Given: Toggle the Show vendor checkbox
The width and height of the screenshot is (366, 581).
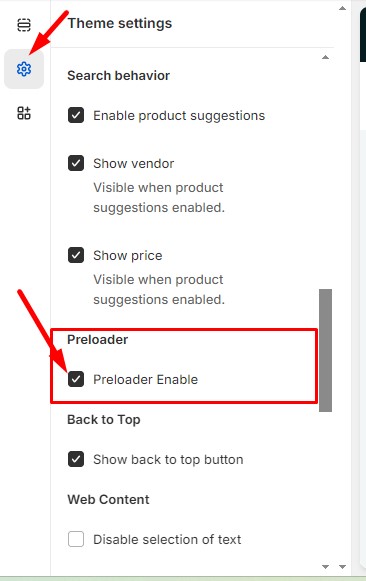Looking at the screenshot, I should [76, 163].
